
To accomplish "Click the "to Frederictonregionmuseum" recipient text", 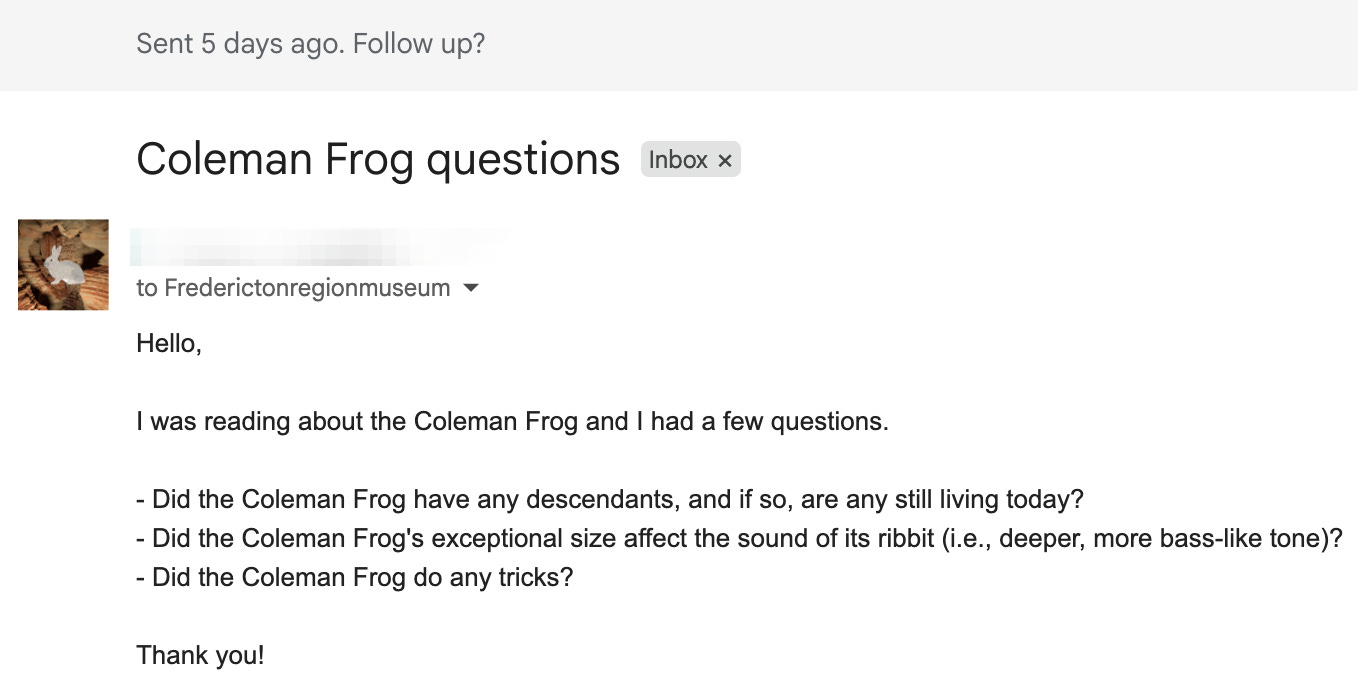I will pos(293,288).
